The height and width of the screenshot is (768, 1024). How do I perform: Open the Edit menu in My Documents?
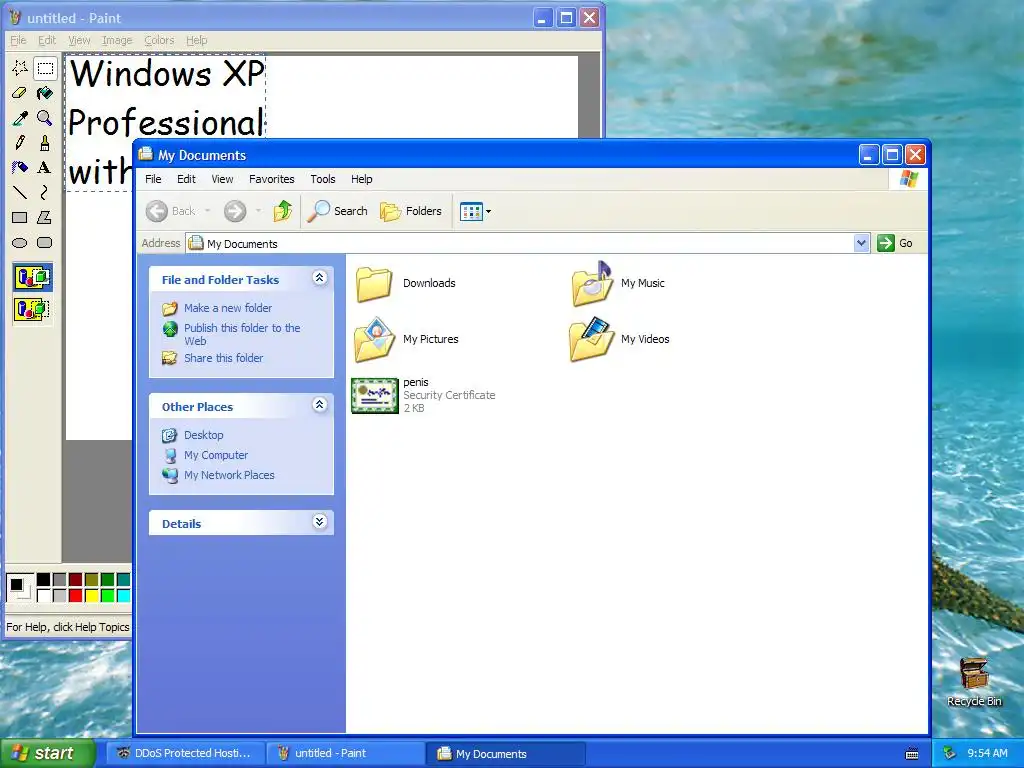[186, 179]
